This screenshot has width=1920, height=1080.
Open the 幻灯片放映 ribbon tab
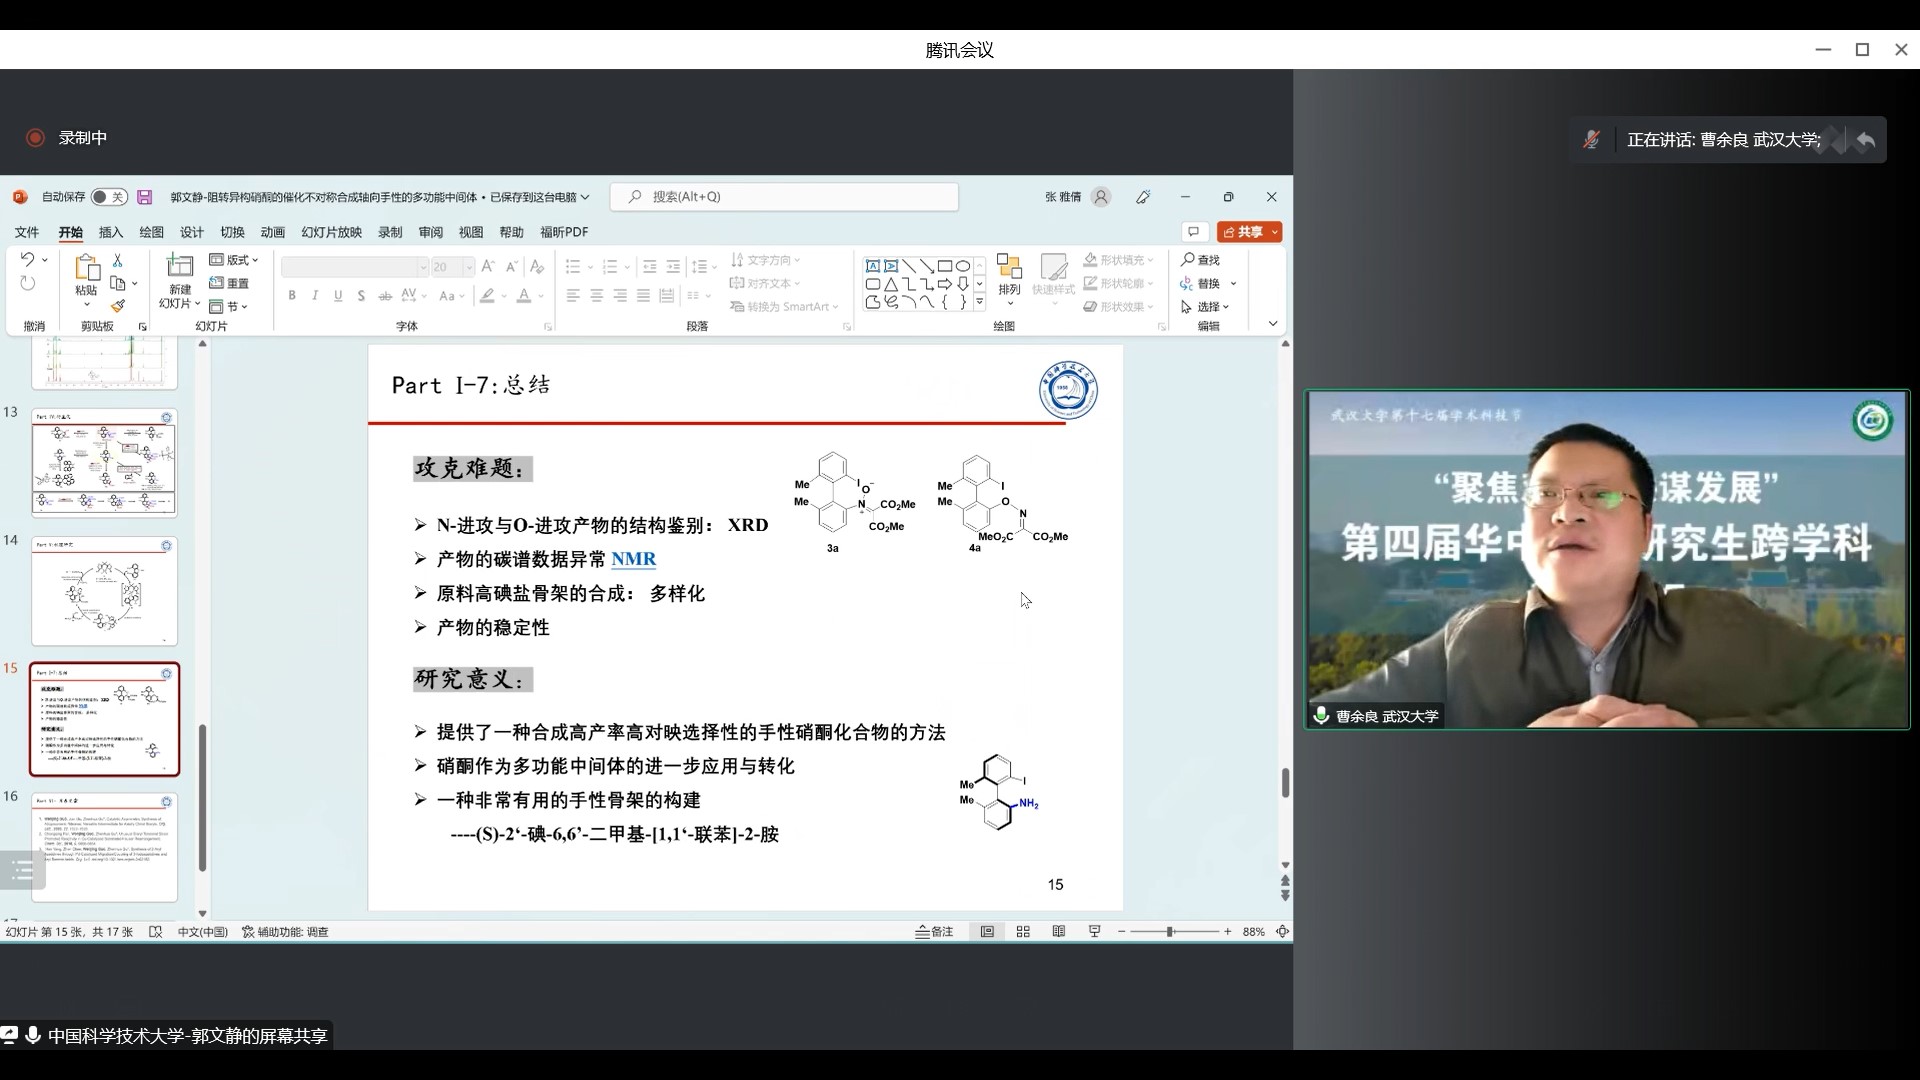(x=331, y=232)
